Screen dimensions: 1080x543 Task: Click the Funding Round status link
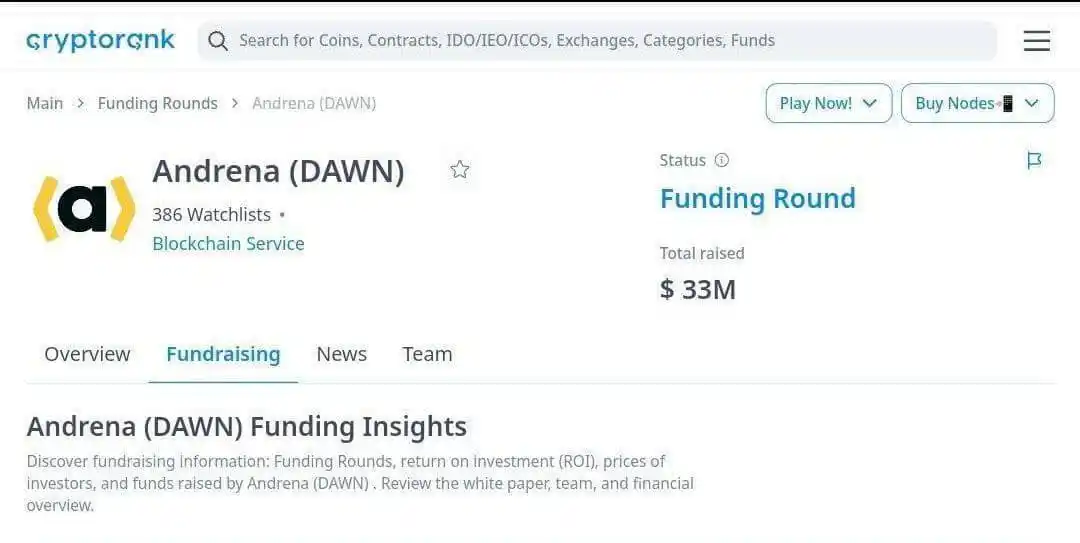click(x=758, y=198)
